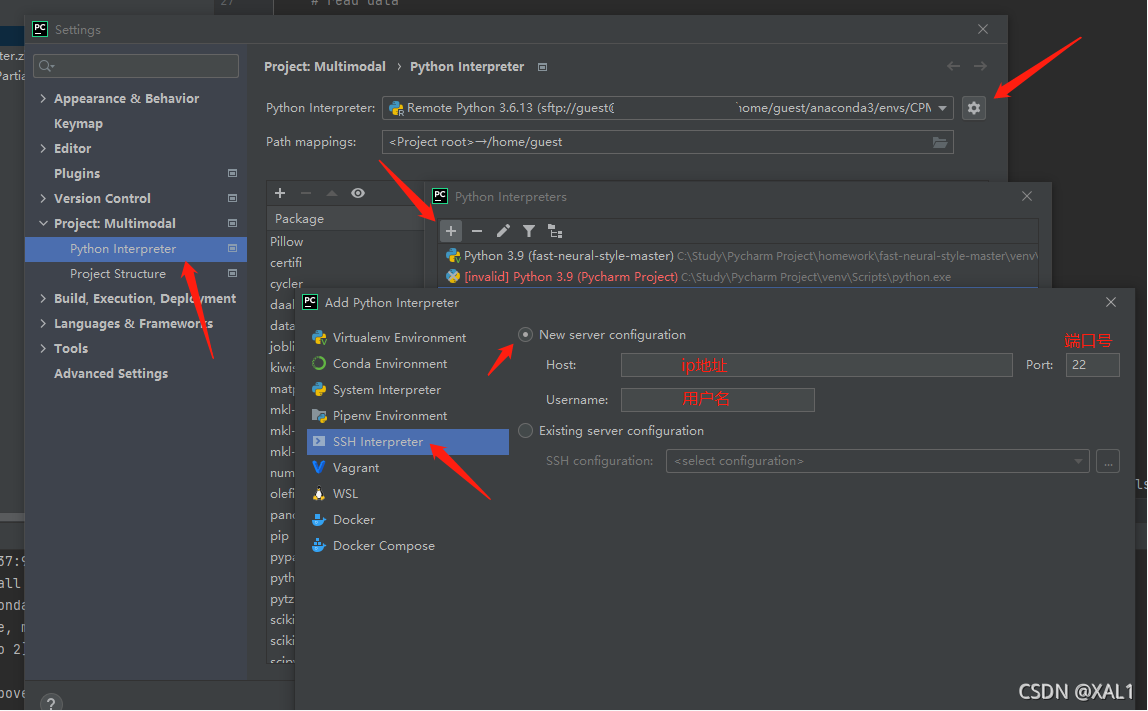Navigate forward with right arrow in Settings
1148x711 pixels.
tap(980, 67)
